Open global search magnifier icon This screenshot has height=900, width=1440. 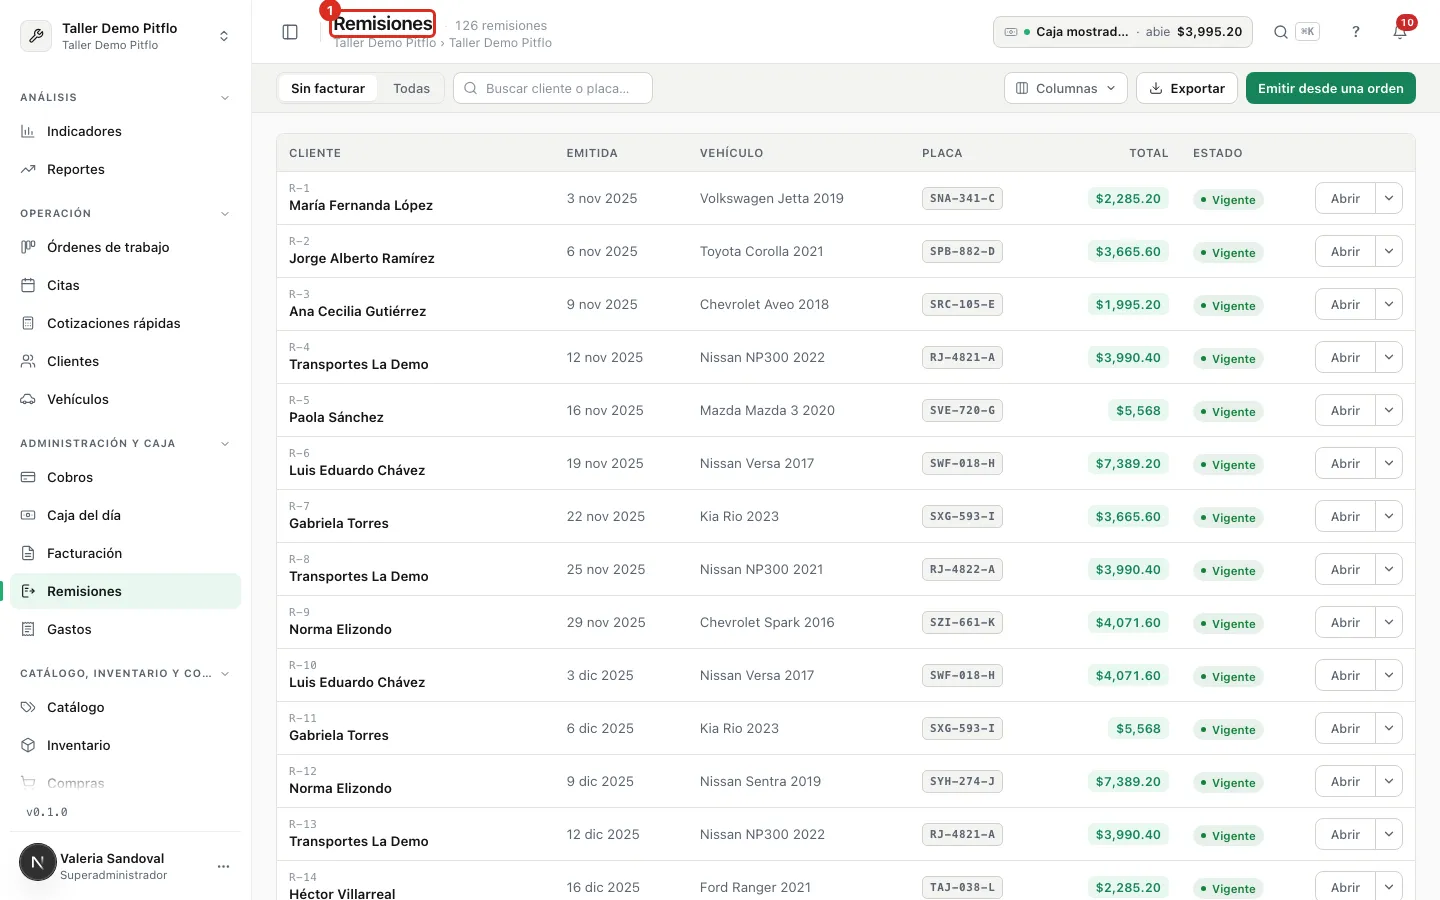coord(1281,32)
